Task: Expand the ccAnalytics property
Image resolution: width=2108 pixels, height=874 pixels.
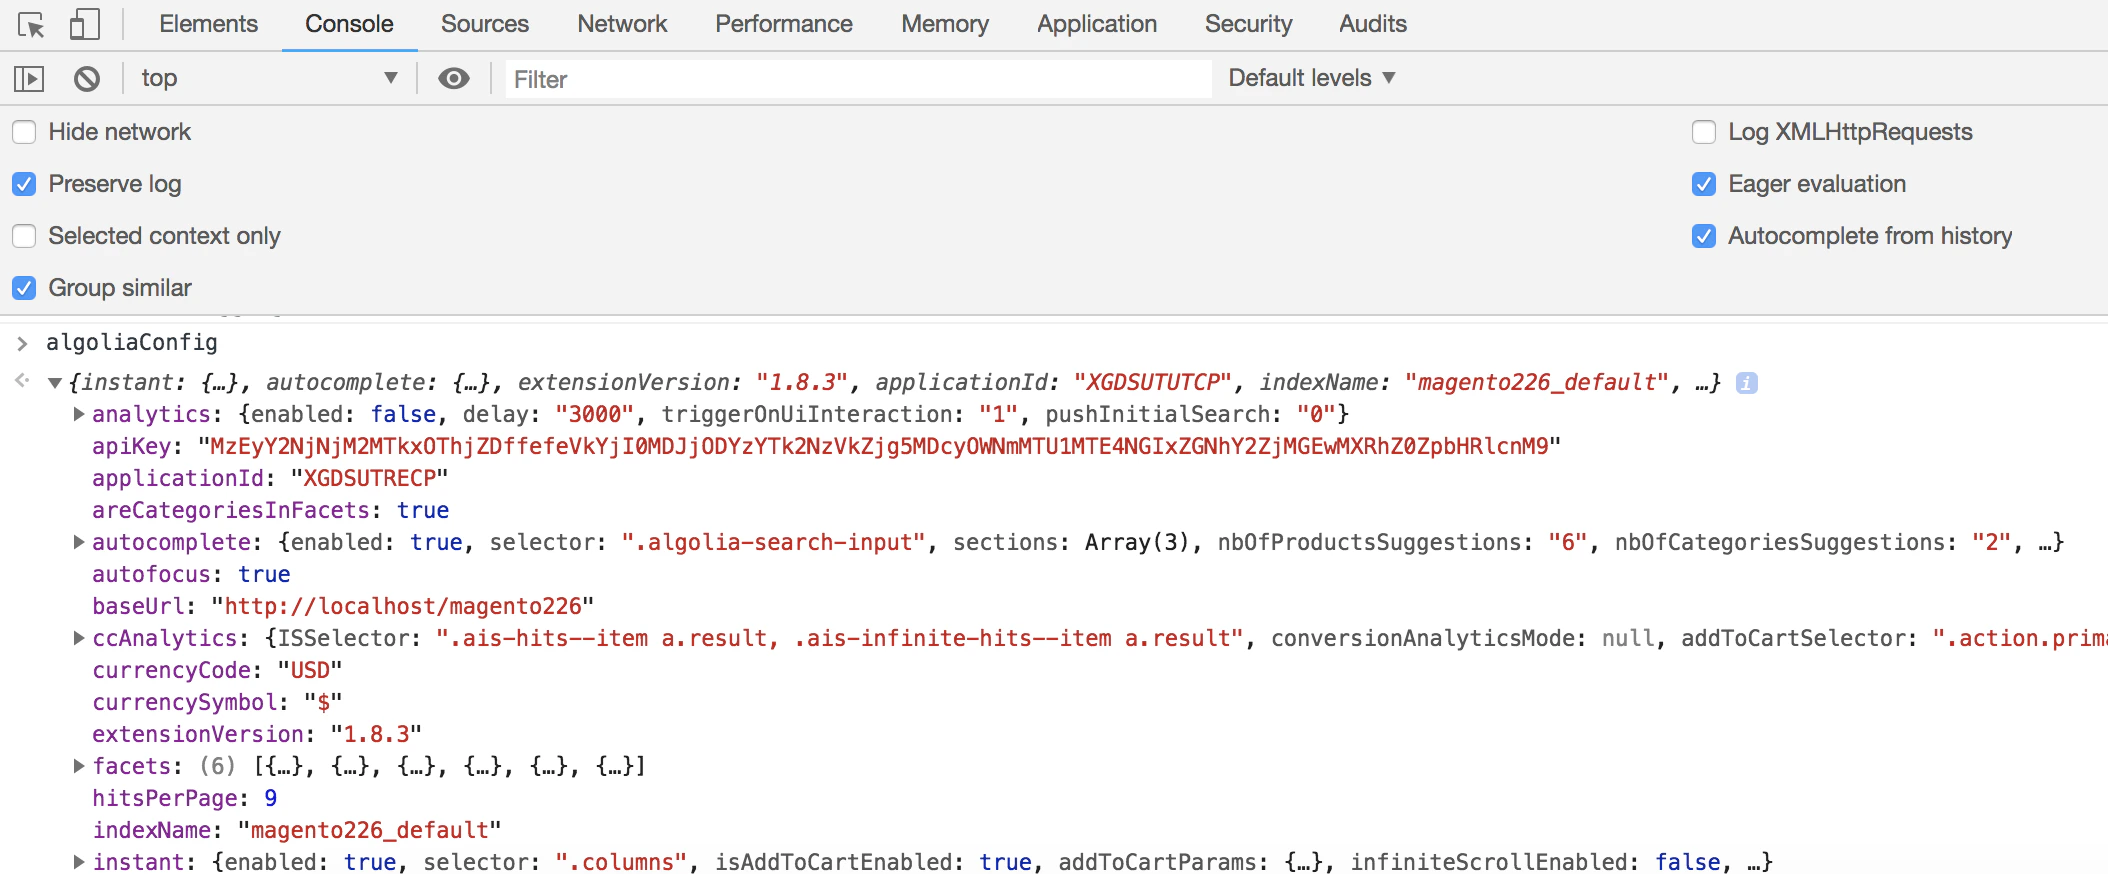Action: [79, 638]
